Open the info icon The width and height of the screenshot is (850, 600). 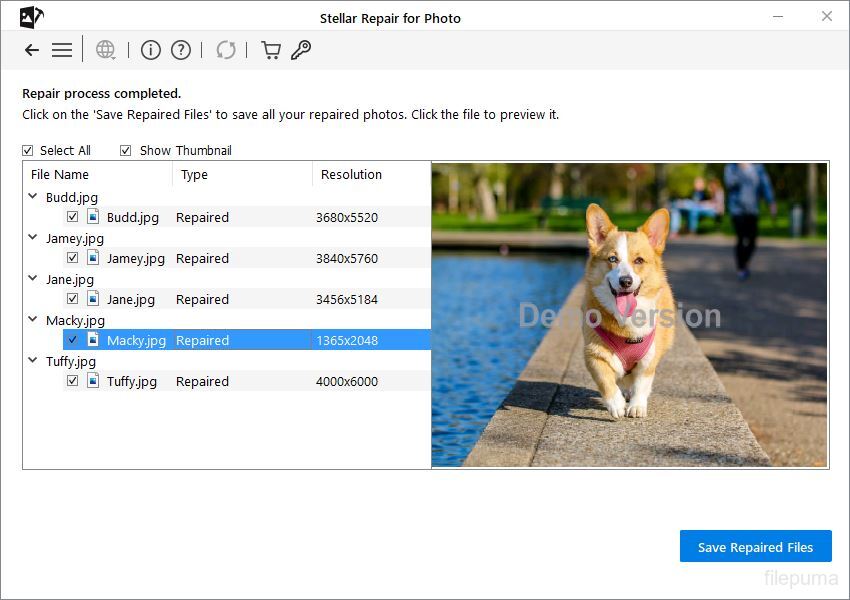click(150, 50)
